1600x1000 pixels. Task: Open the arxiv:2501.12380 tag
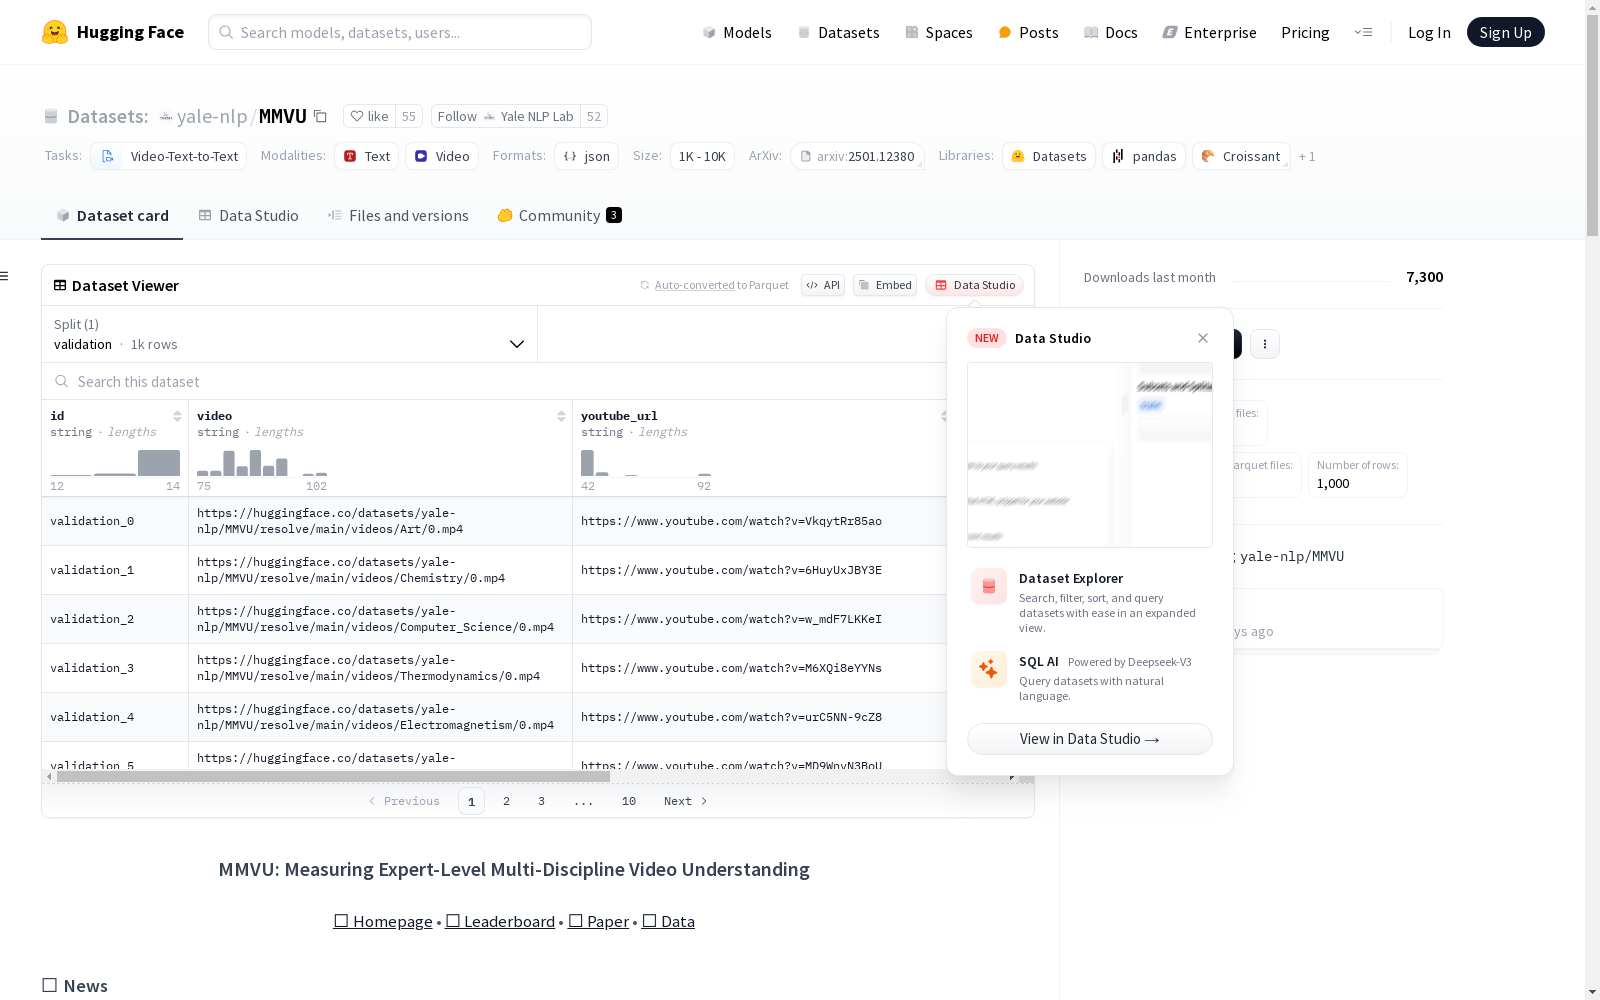pos(857,156)
